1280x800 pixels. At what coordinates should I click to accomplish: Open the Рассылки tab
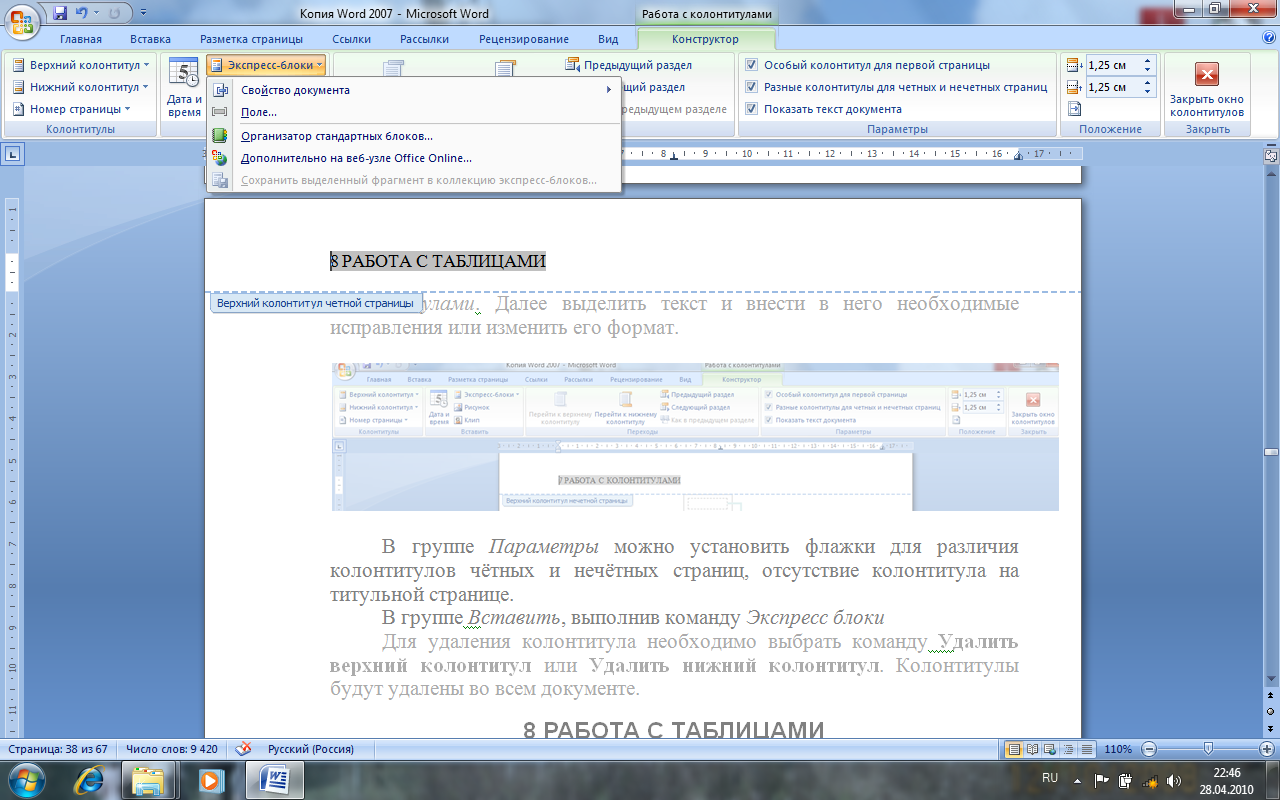pyautogui.click(x=425, y=39)
